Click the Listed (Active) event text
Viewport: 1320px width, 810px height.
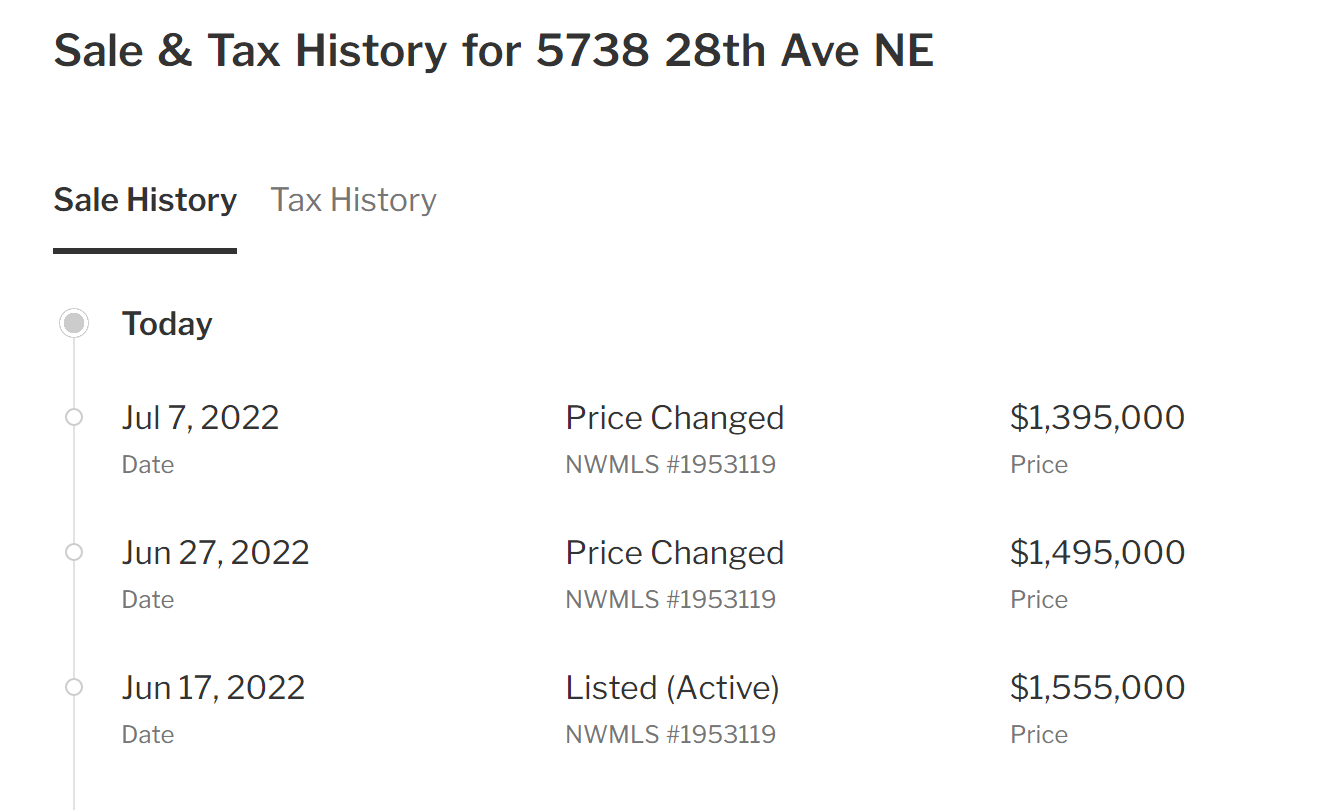(672, 687)
